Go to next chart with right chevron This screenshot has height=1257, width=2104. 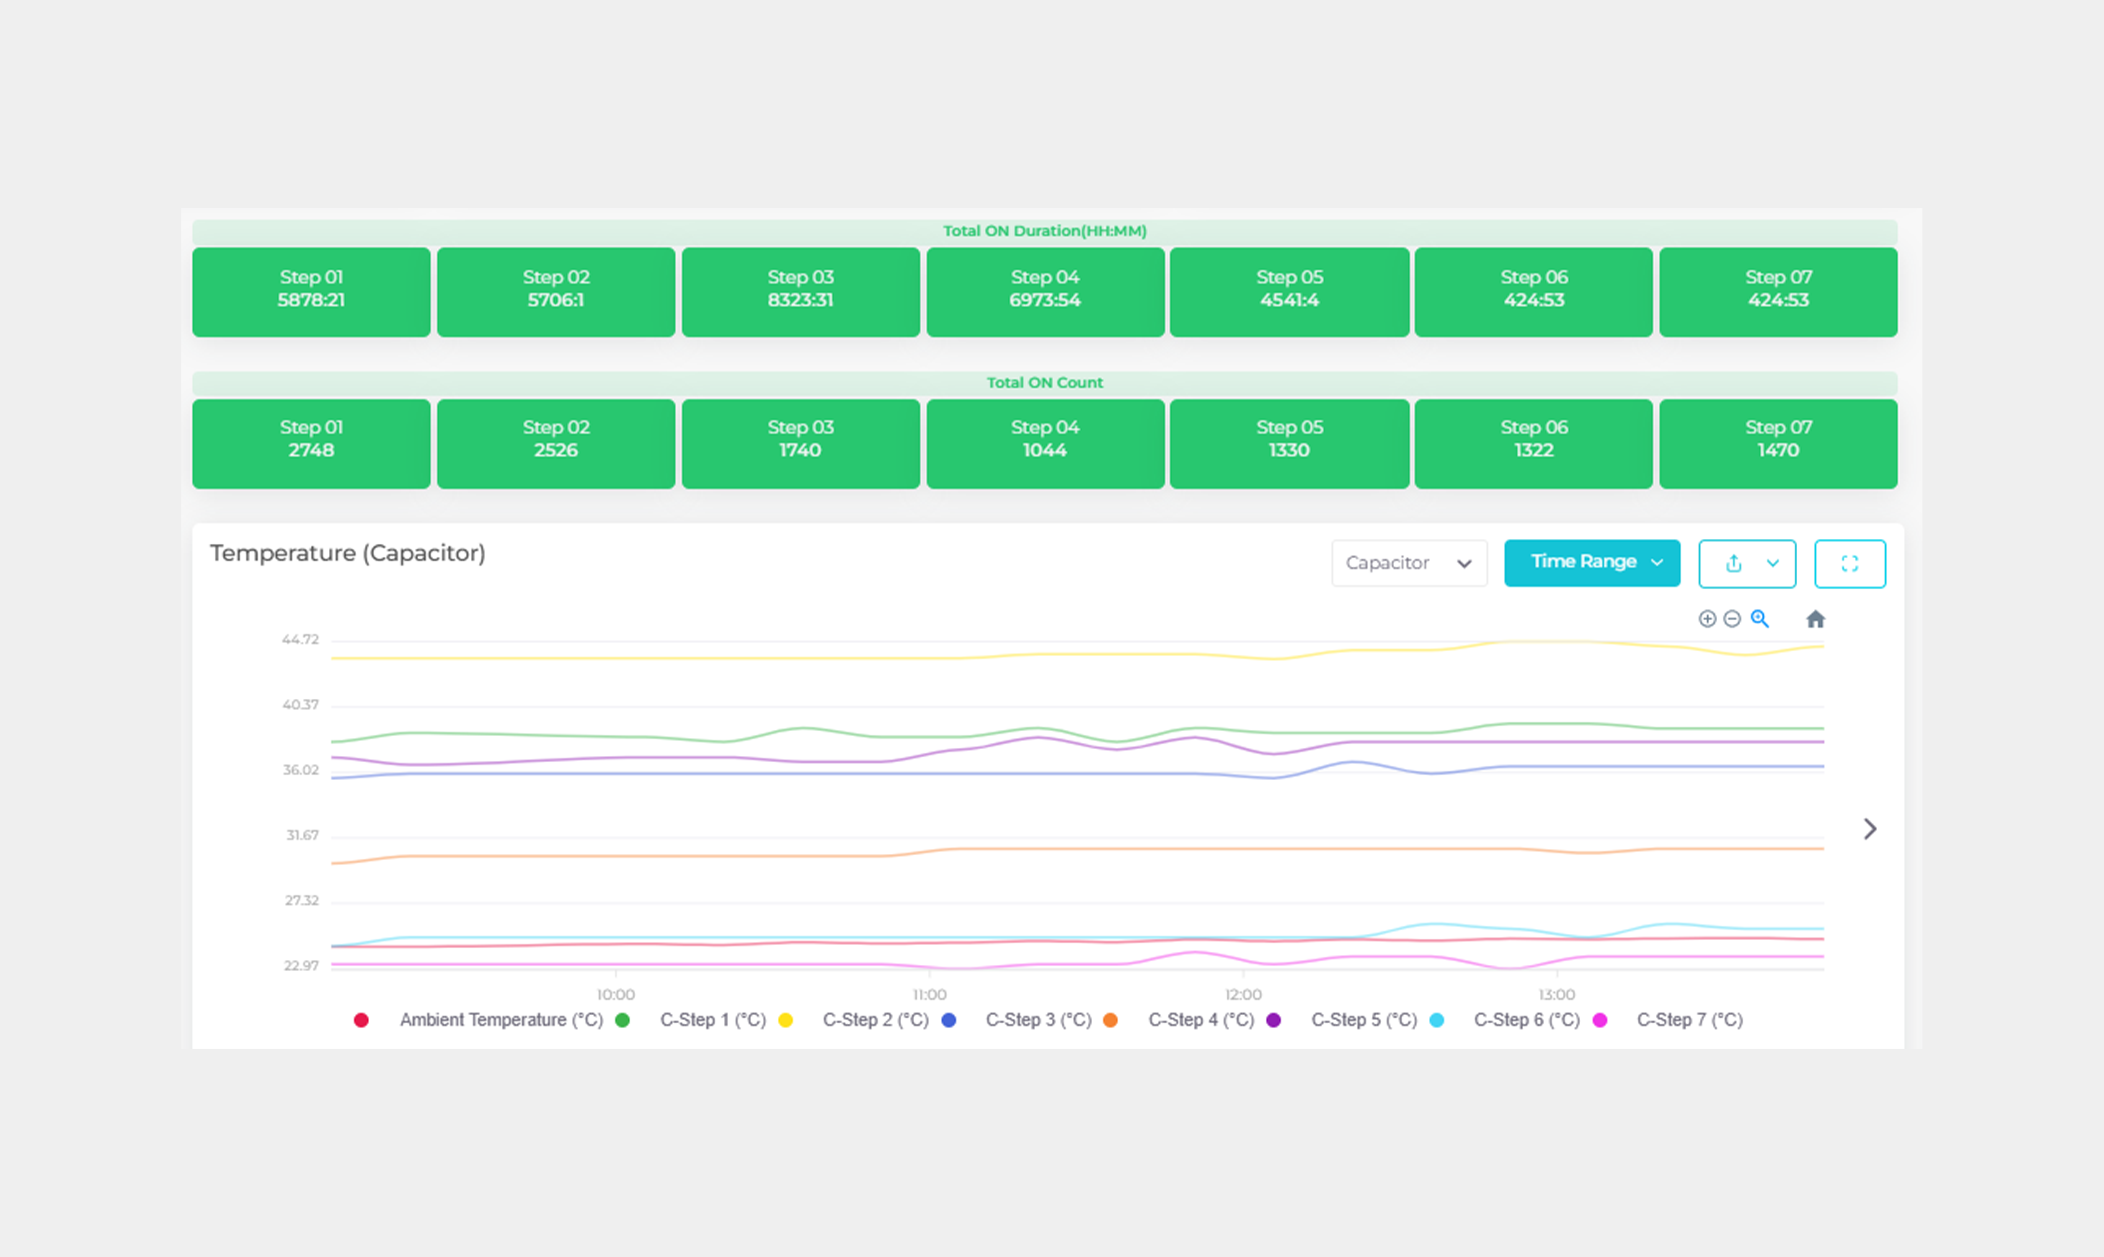point(1870,829)
